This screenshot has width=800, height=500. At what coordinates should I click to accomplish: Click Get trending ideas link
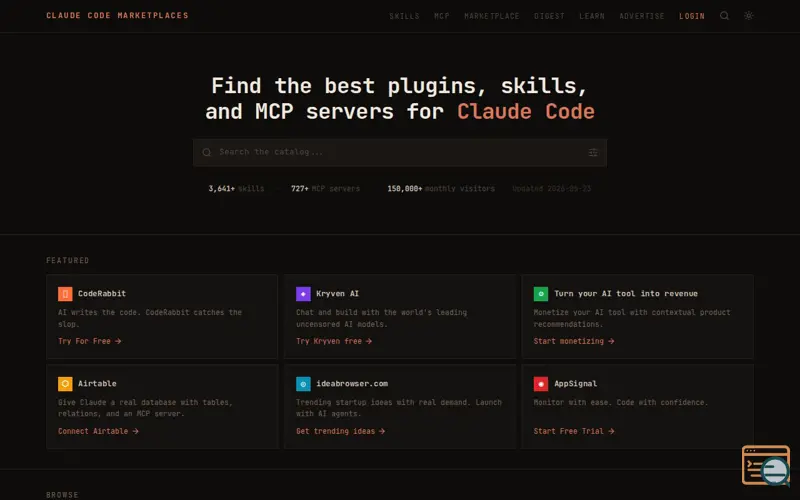[x=340, y=431]
